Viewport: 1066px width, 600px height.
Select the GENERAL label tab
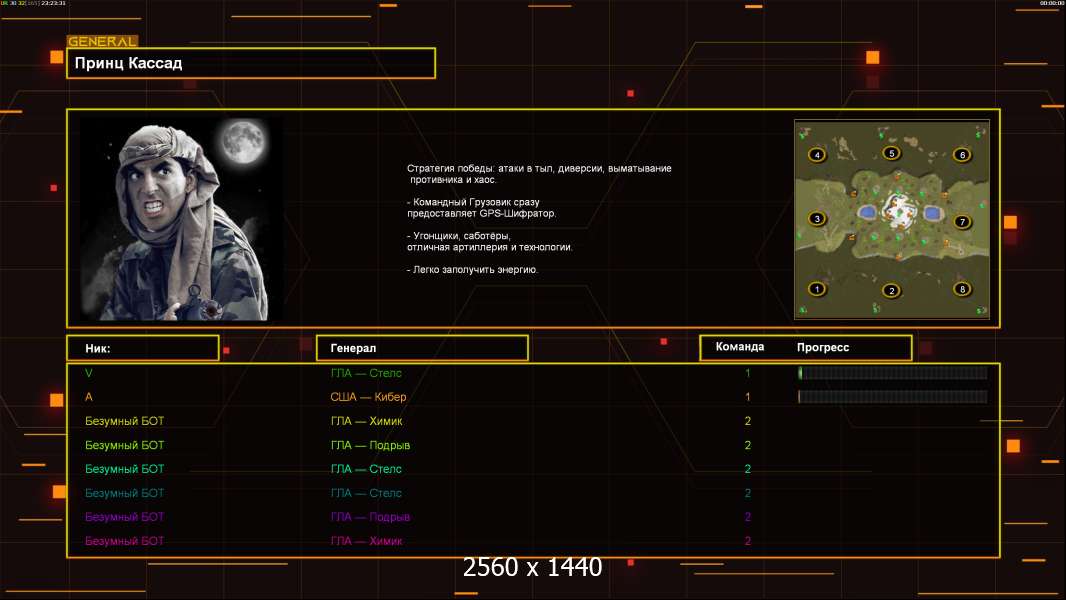point(103,41)
